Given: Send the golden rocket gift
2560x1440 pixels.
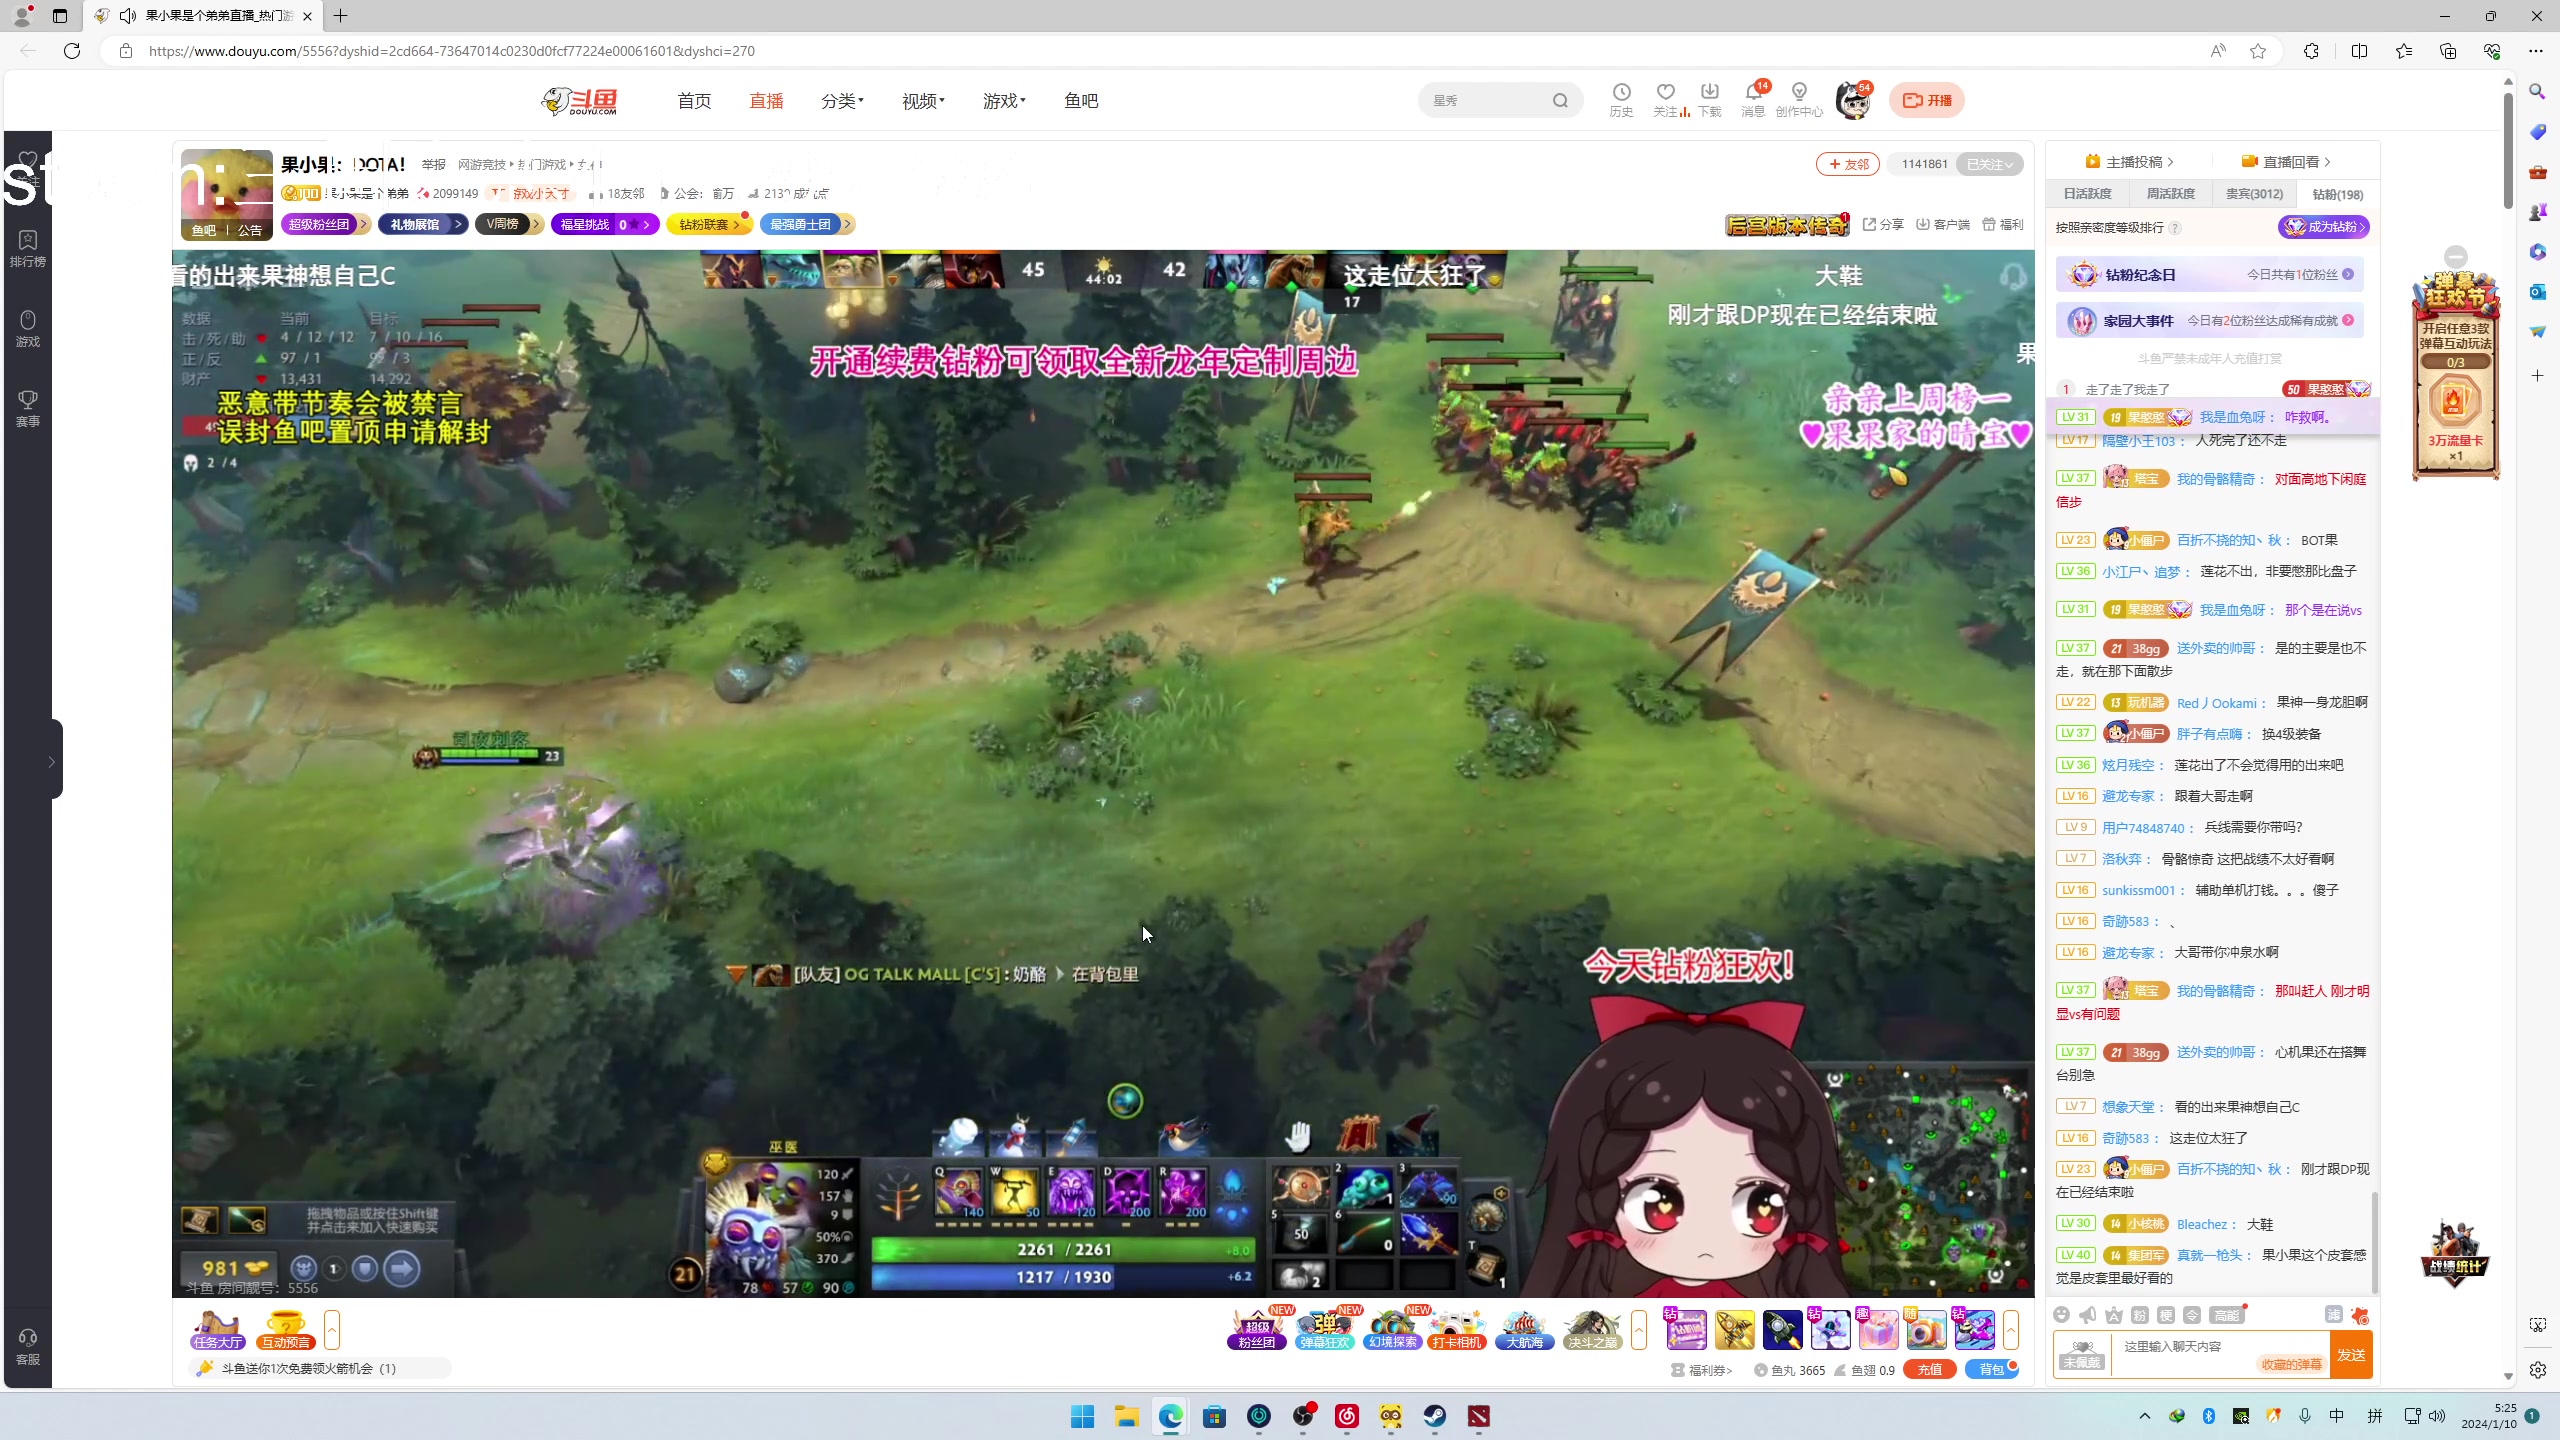Looking at the screenshot, I should [1734, 1329].
